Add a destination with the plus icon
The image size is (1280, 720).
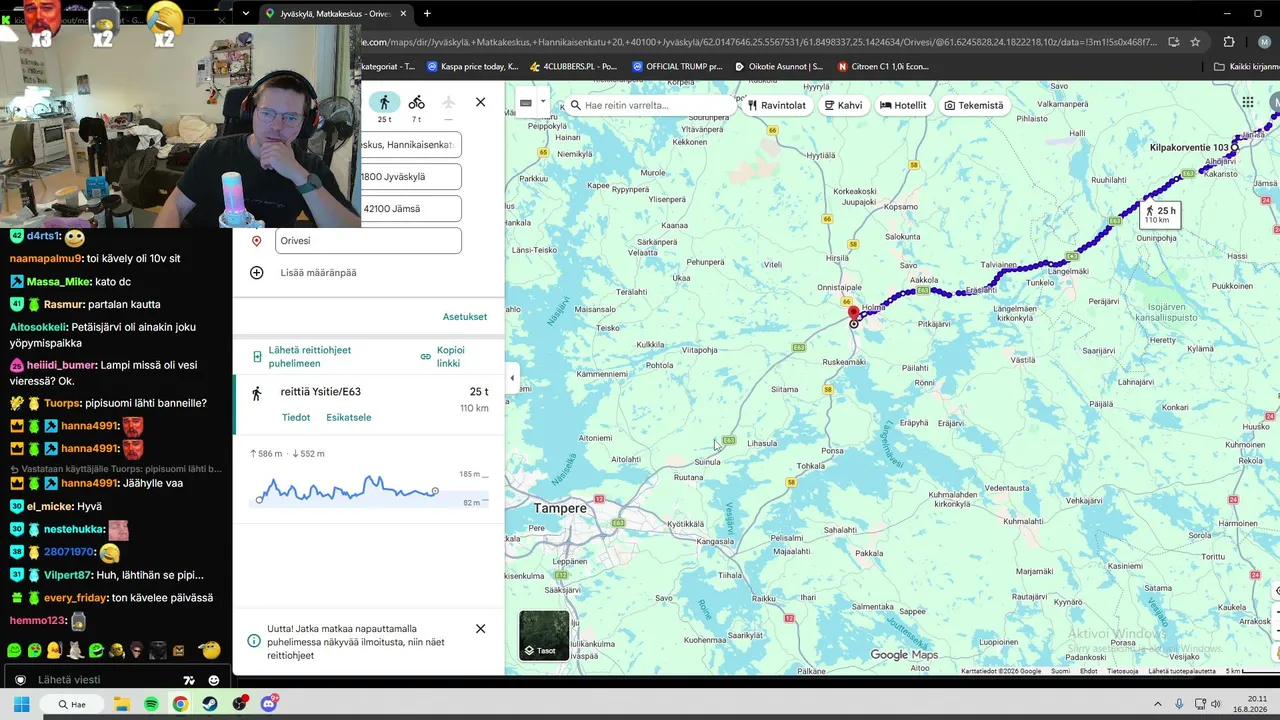point(257,273)
